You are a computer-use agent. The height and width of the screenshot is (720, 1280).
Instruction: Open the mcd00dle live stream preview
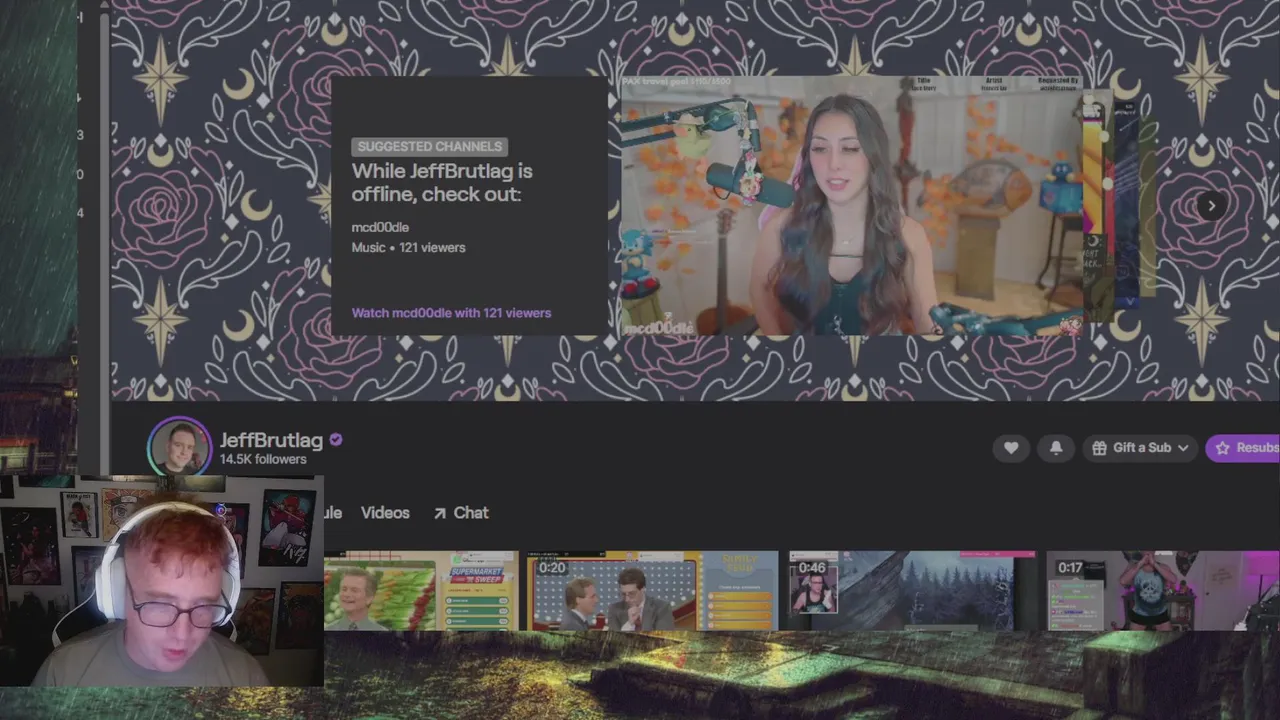[852, 206]
